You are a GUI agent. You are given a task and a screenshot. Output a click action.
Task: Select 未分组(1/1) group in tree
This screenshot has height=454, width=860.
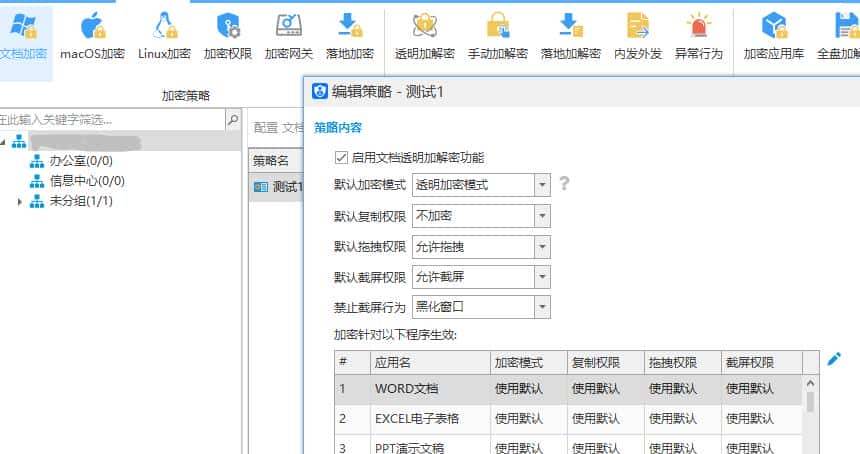pos(81,201)
